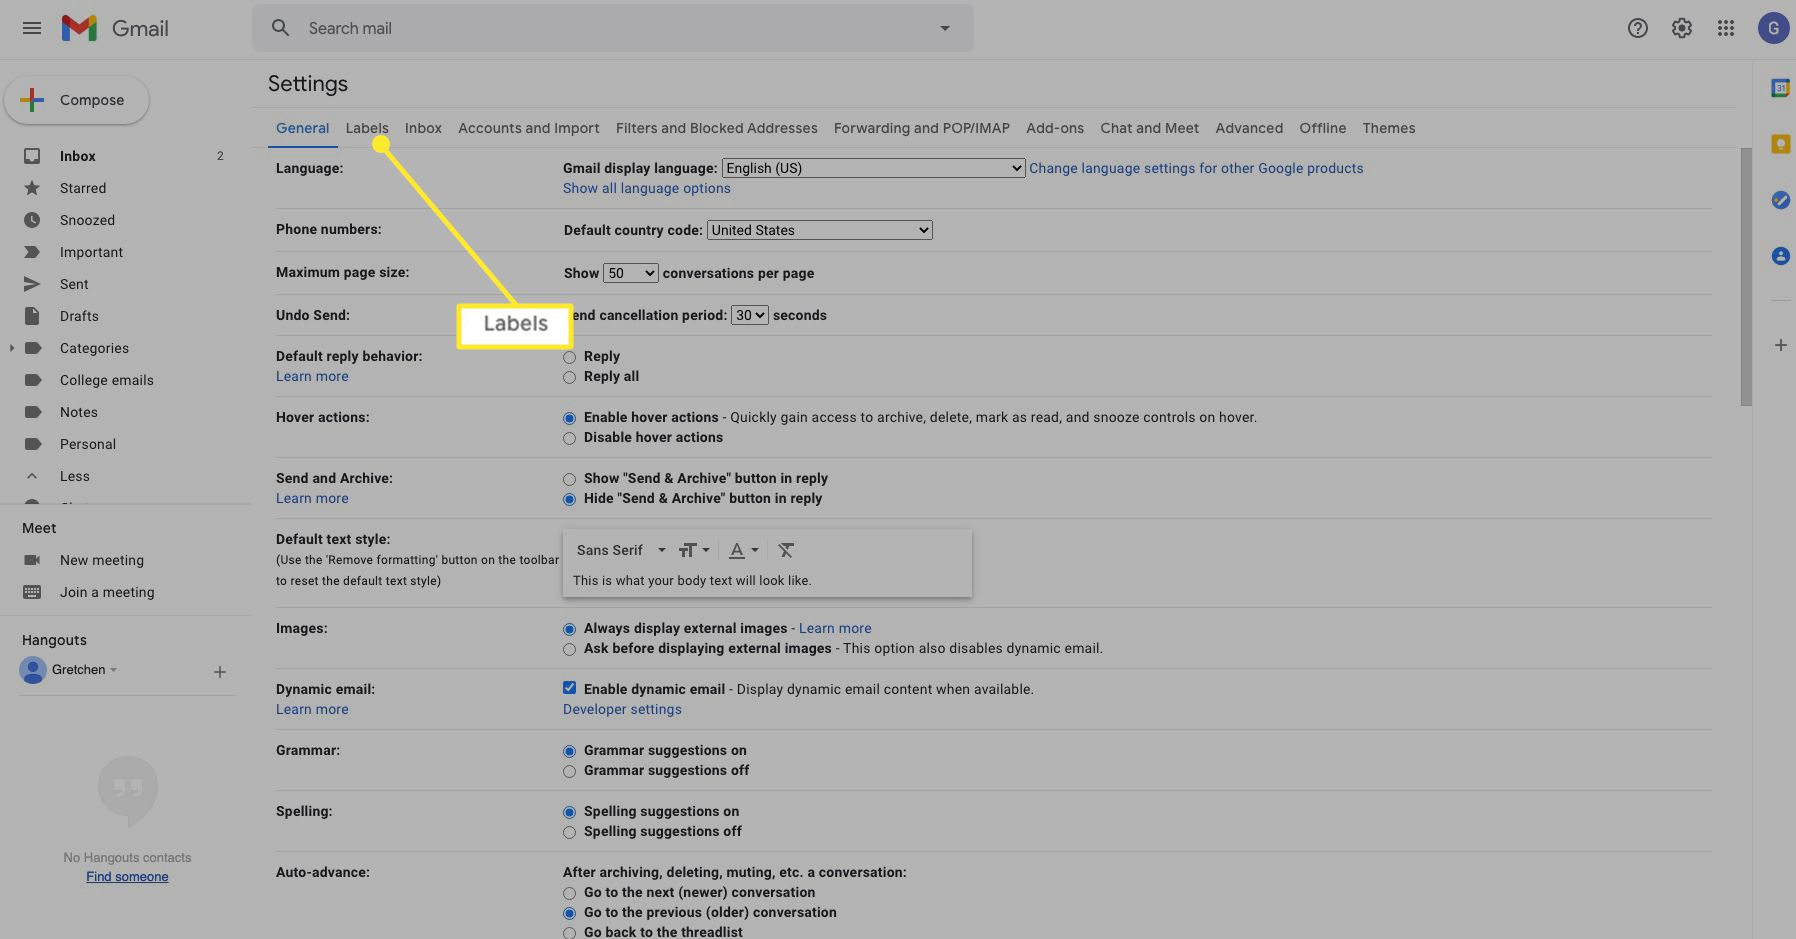Click the Get add-ons plus icon
Viewport: 1796px width, 939px height.
tap(1780, 345)
